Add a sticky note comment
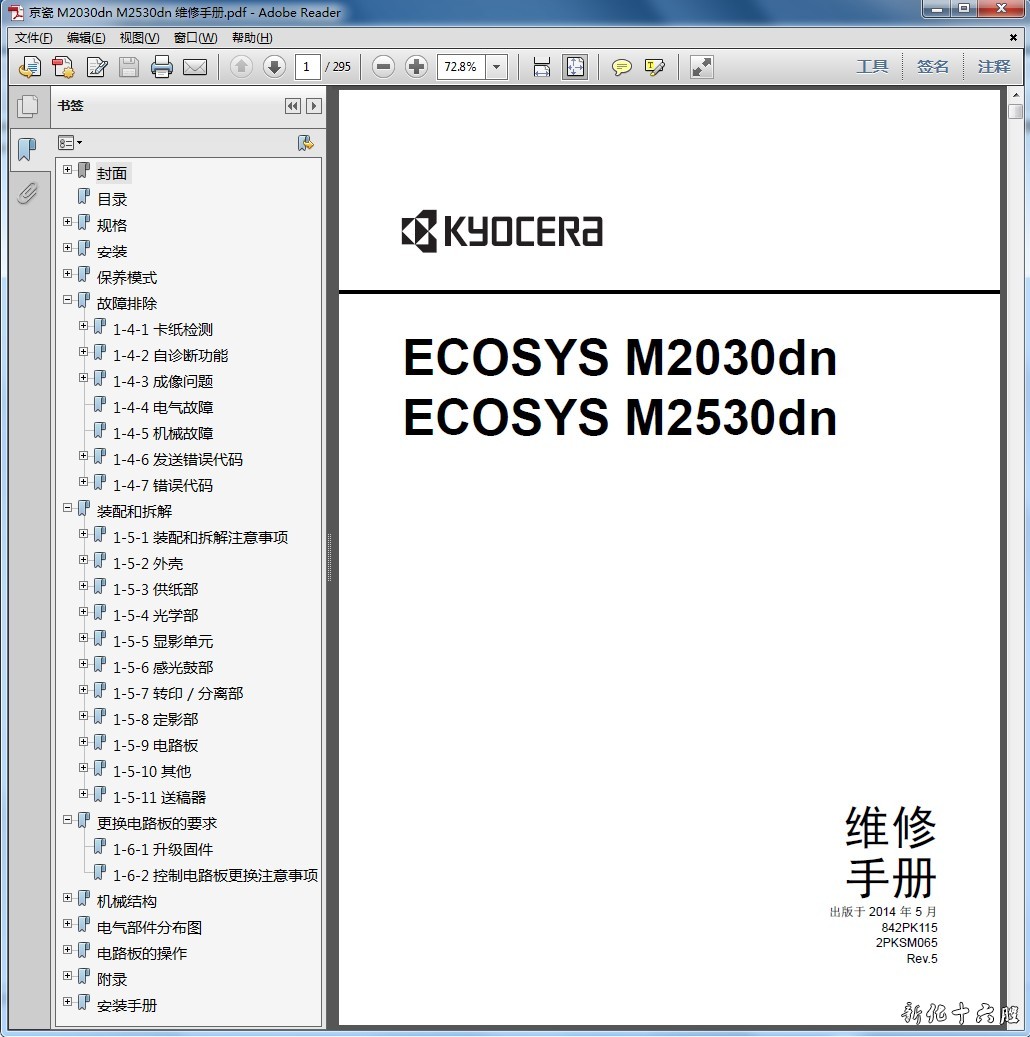1030x1037 pixels. pos(621,67)
